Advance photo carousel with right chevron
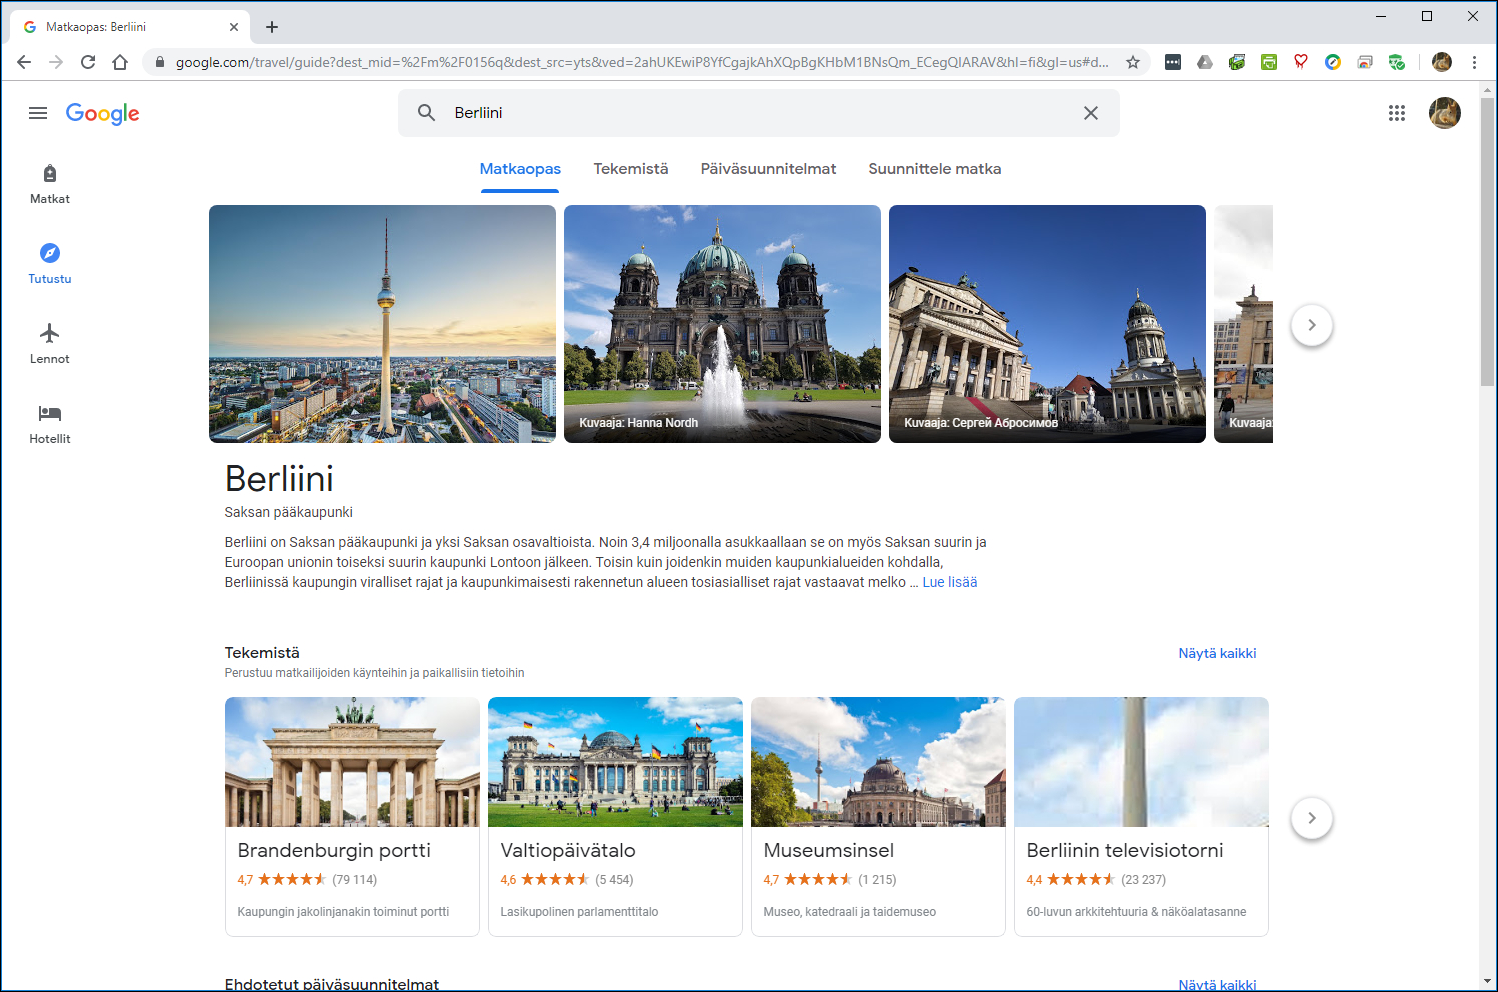The width and height of the screenshot is (1498, 992). 1311,325
